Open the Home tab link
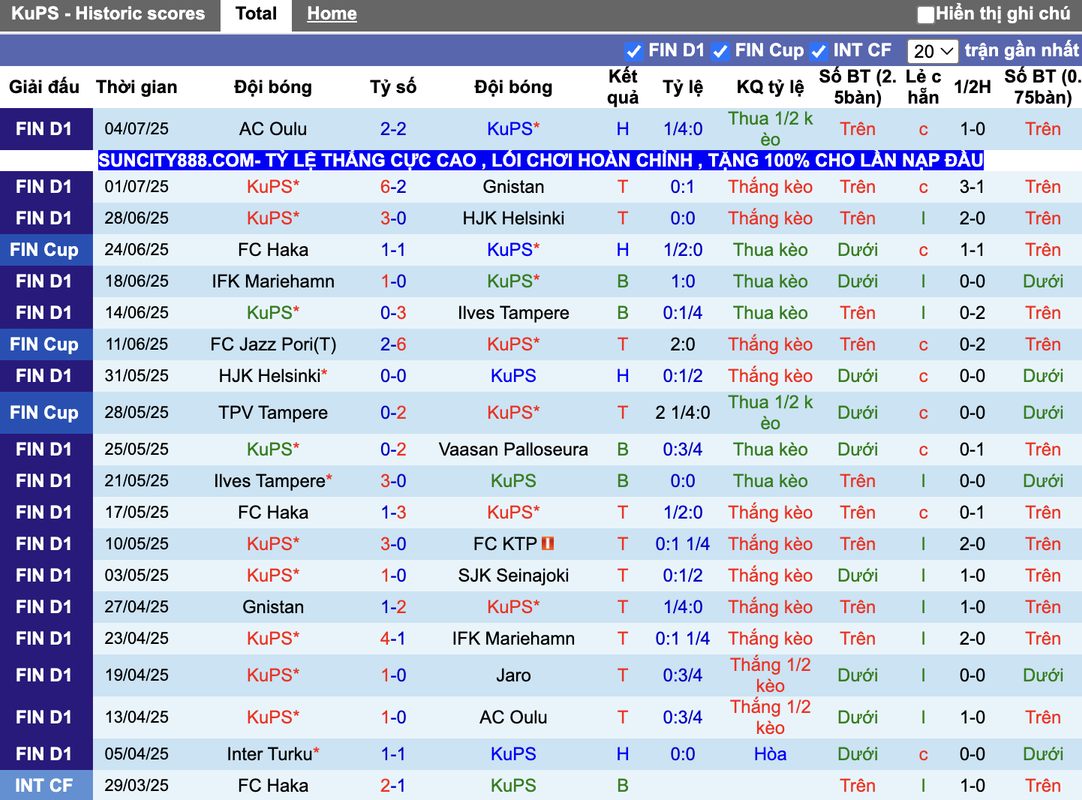Viewport: 1082px width, 800px height. click(332, 14)
